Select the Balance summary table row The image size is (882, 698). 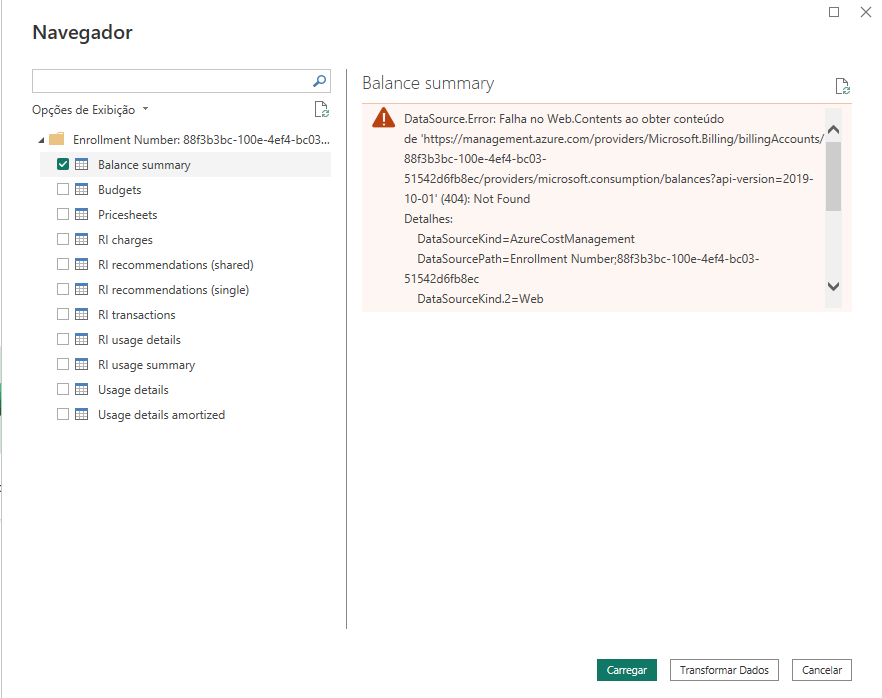[x=186, y=164]
